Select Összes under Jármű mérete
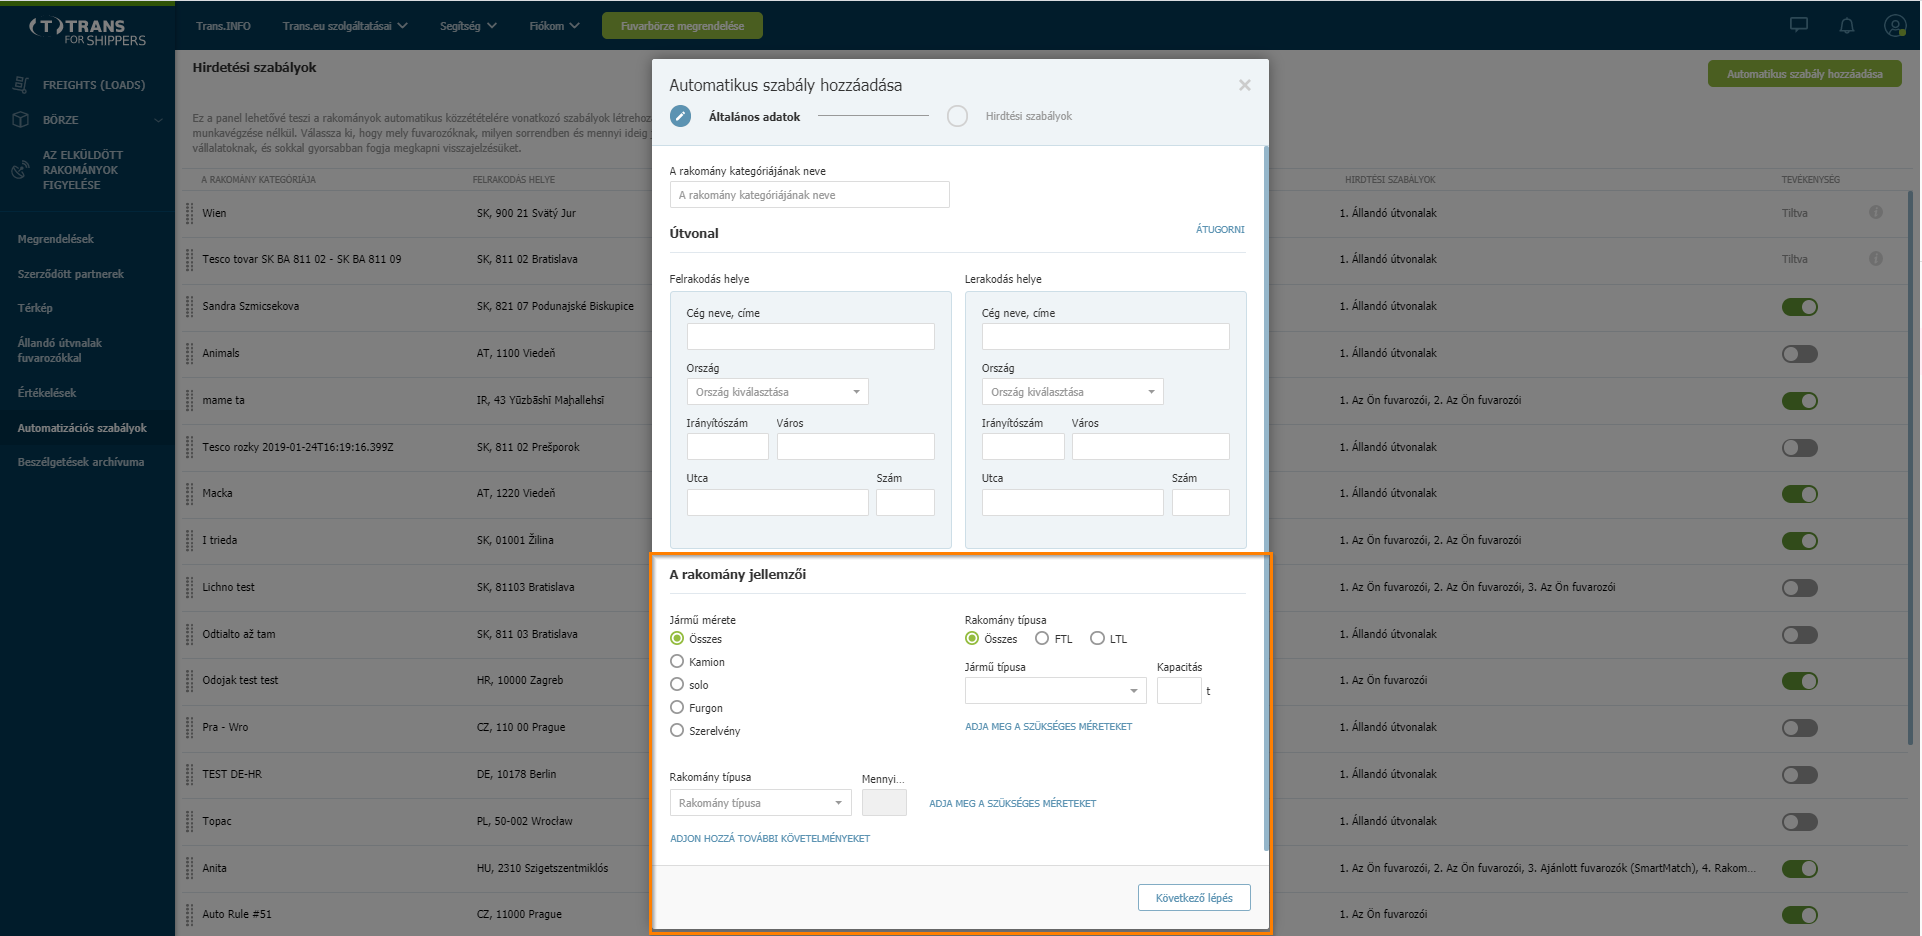 pyautogui.click(x=677, y=638)
